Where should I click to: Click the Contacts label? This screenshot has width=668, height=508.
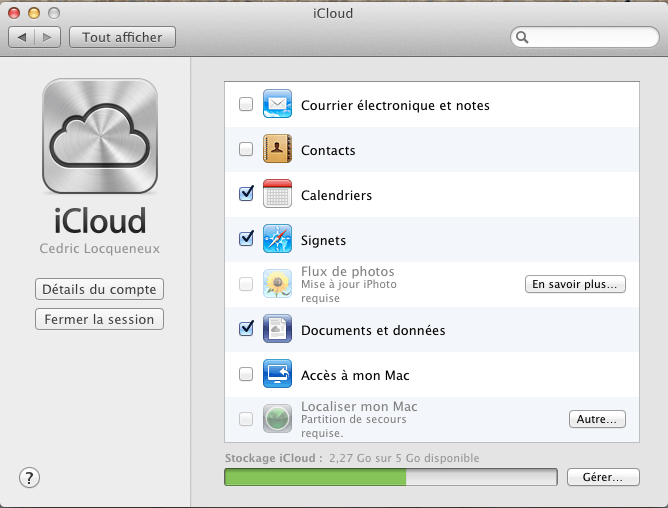click(x=328, y=150)
